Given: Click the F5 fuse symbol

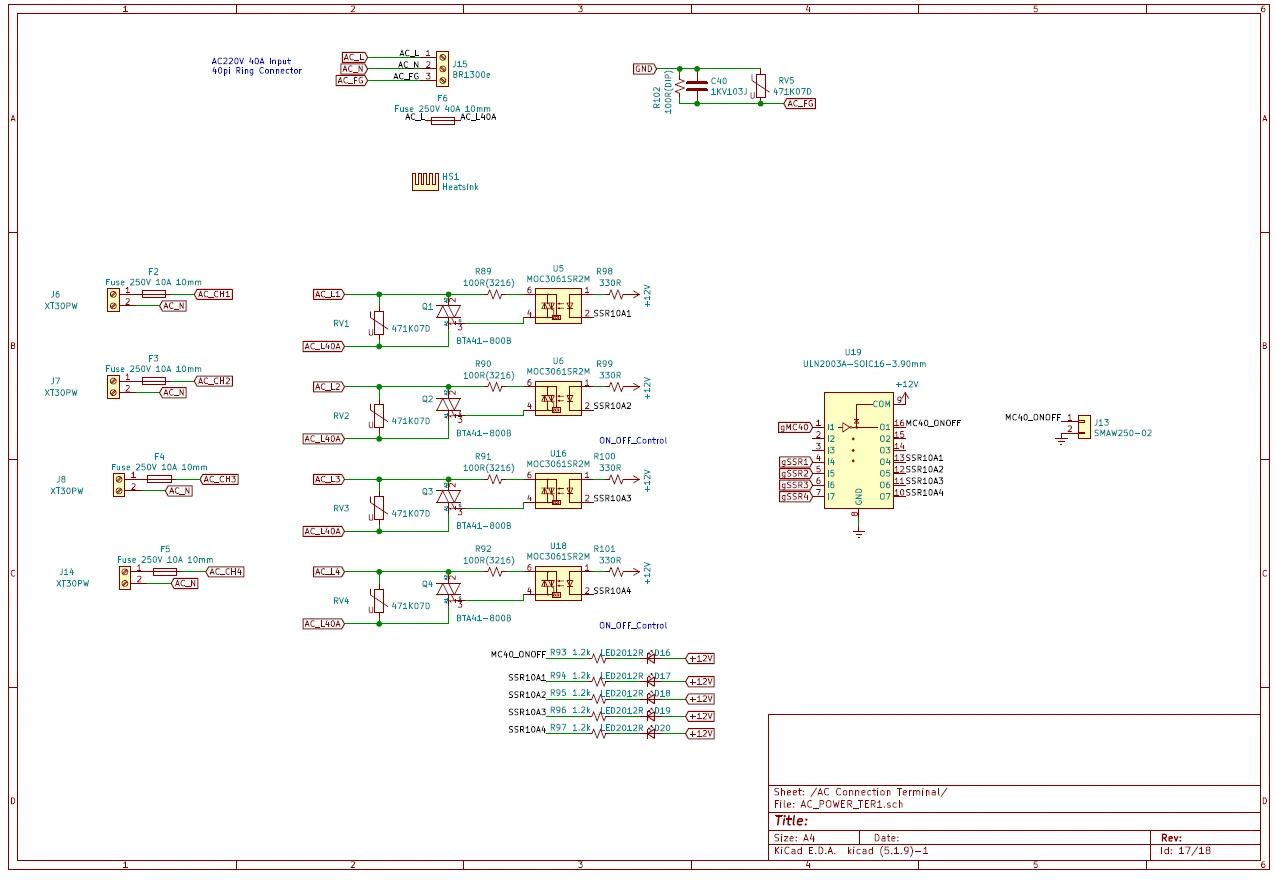Looking at the screenshot, I should click(x=165, y=571).
